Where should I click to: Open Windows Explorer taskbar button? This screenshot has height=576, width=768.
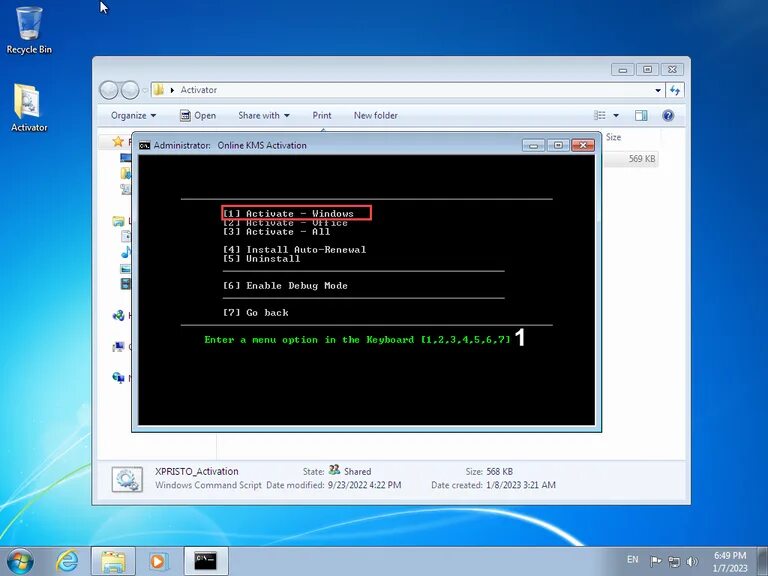(x=113, y=561)
